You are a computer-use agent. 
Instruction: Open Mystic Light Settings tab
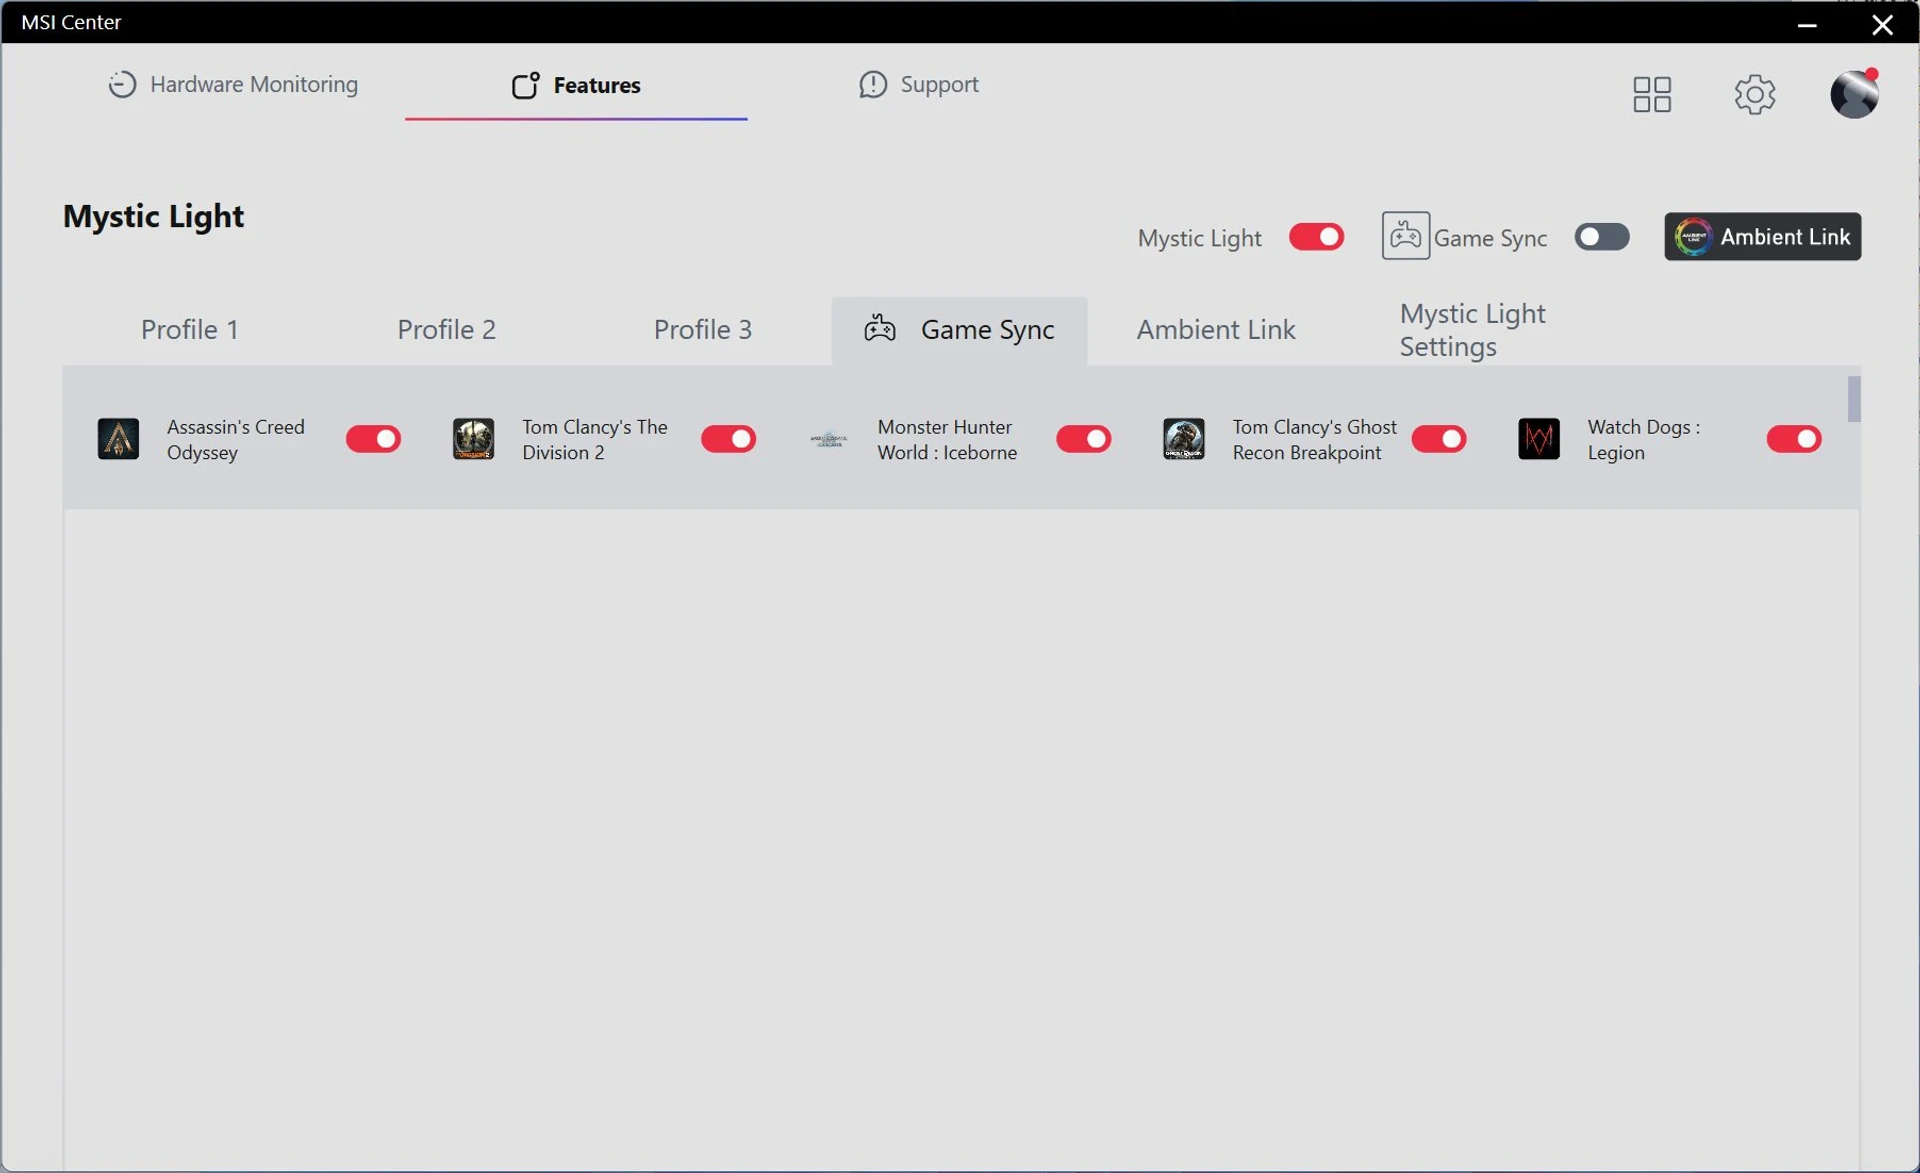click(1472, 330)
